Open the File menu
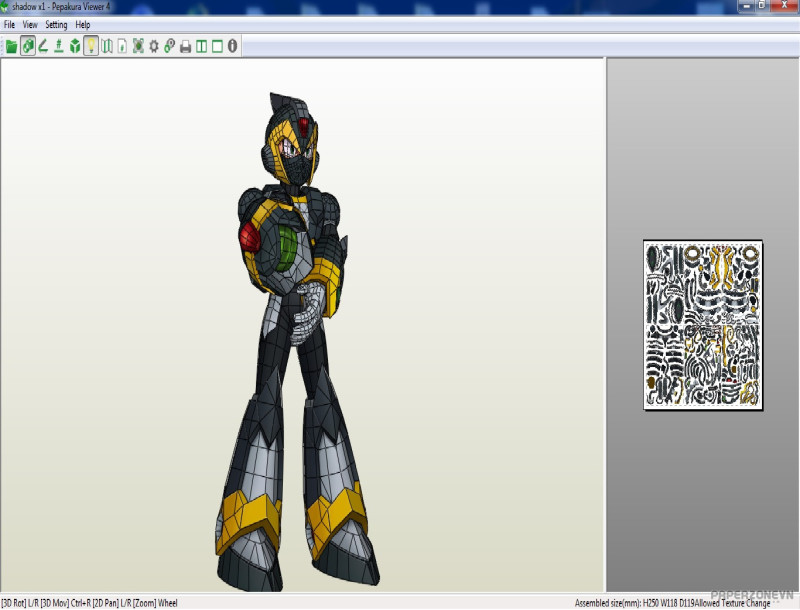This screenshot has width=800, height=610. (9, 24)
